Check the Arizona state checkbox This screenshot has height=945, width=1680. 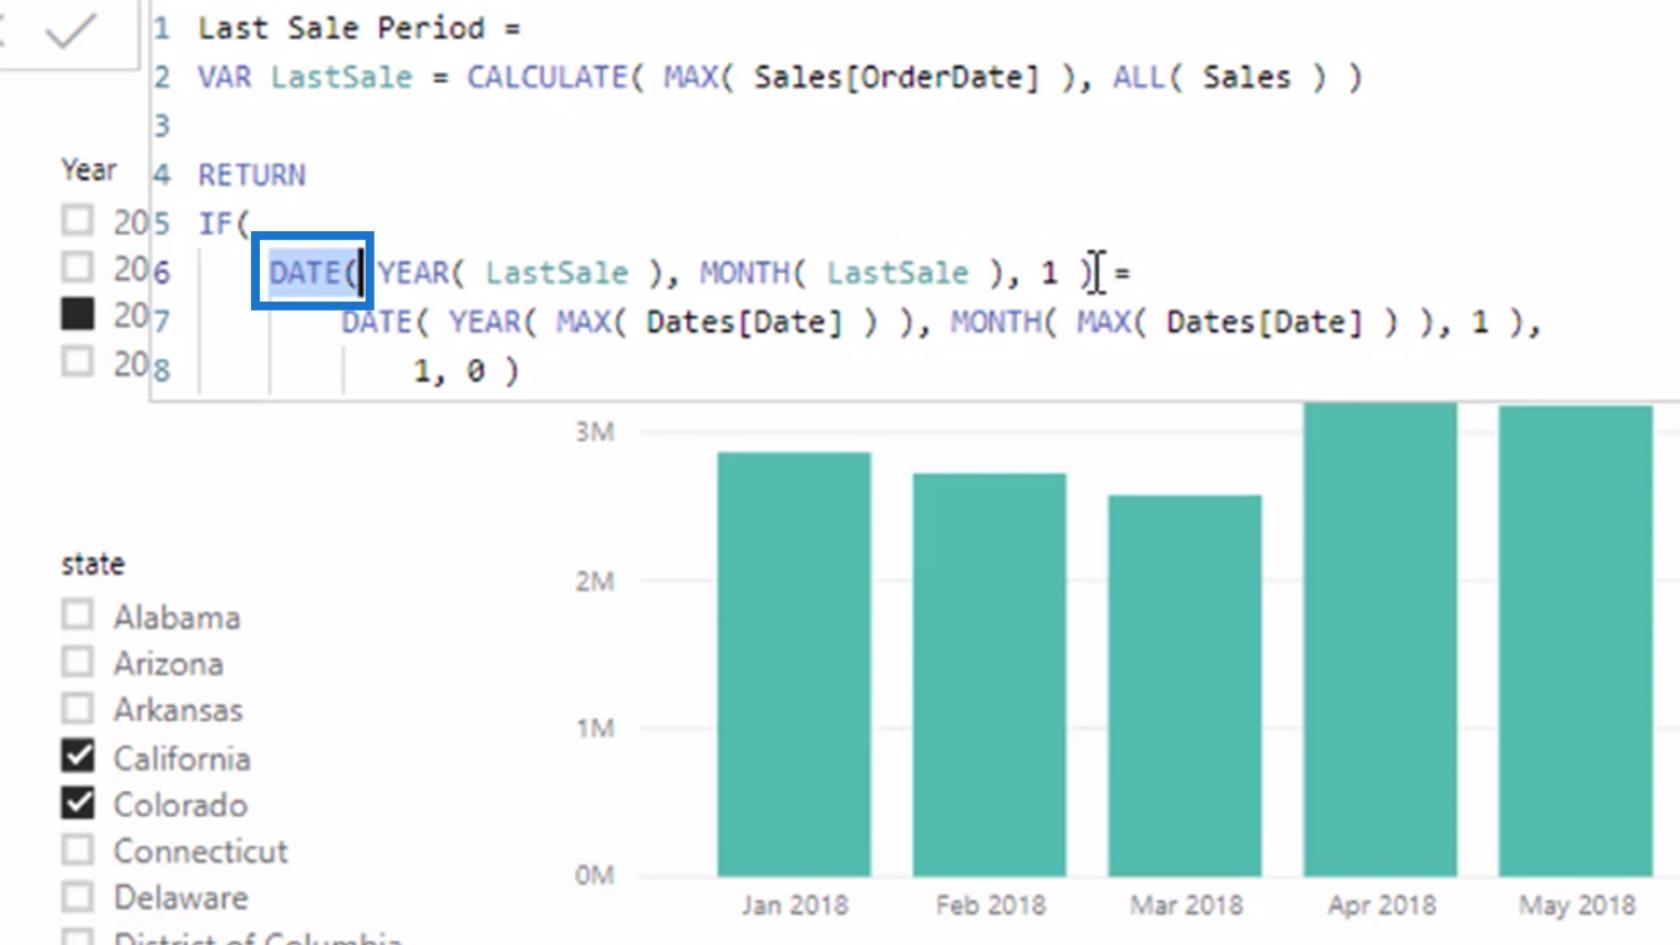(78, 662)
